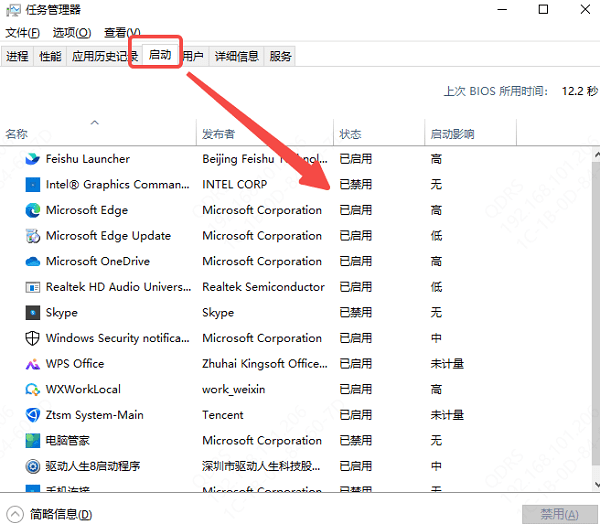Image resolution: width=600 pixels, height=524 pixels.
Task: Select Windows Security notifica... entry
Action: click(117, 338)
